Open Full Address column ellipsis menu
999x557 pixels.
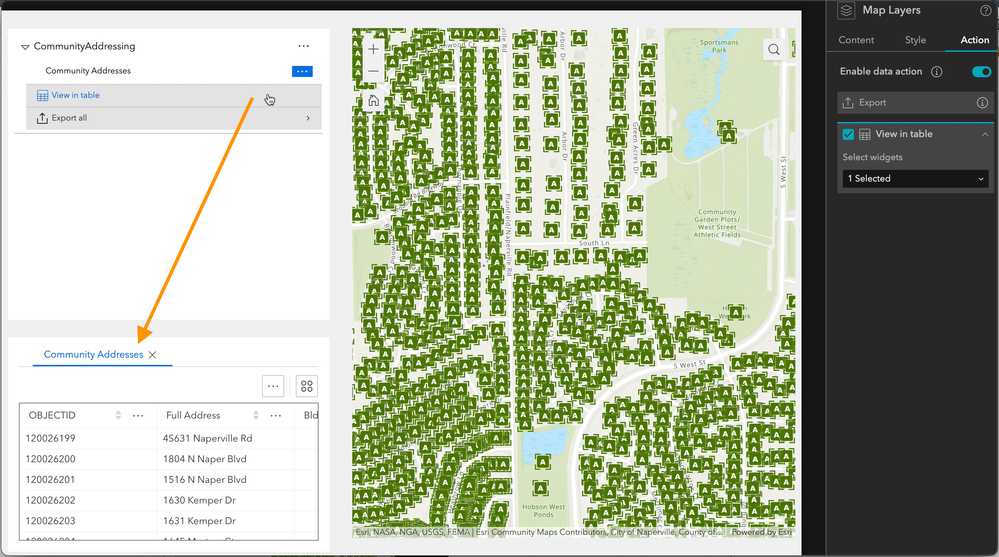click(275, 416)
